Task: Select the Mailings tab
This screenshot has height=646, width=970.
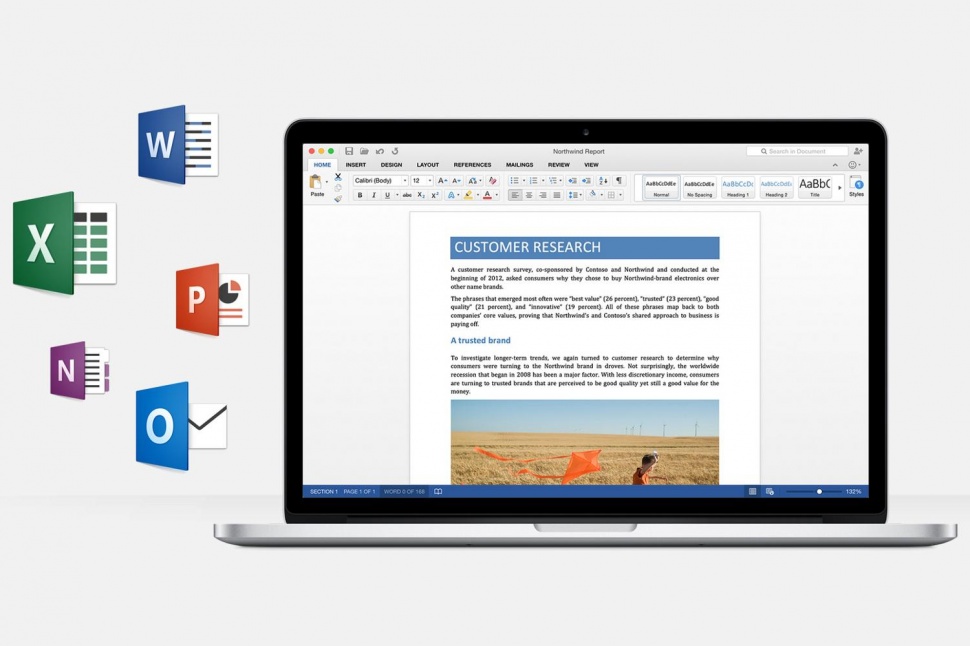Action: [x=520, y=165]
